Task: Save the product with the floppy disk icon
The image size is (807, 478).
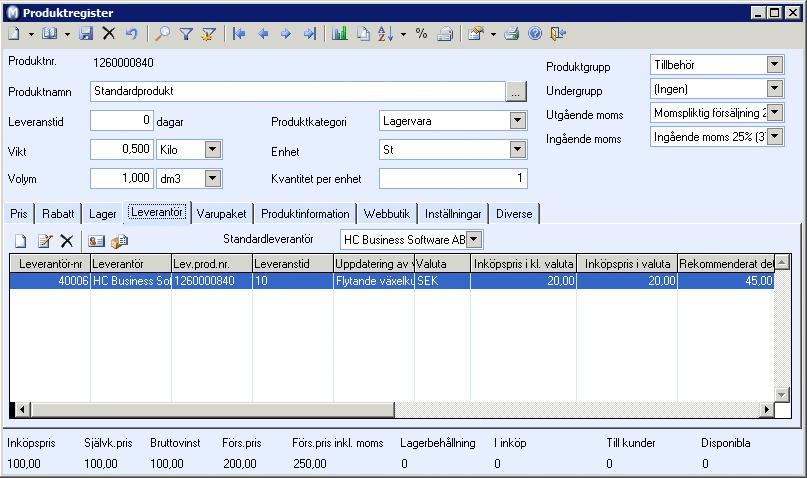Action: click(x=86, y=34)
